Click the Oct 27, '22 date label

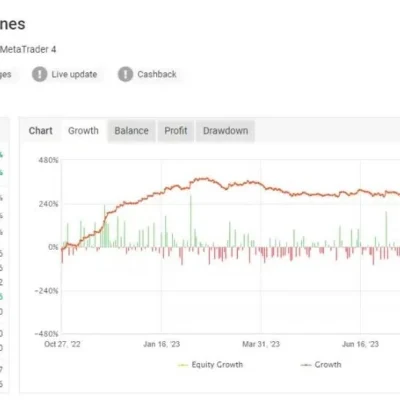click(x=62, y=344)
